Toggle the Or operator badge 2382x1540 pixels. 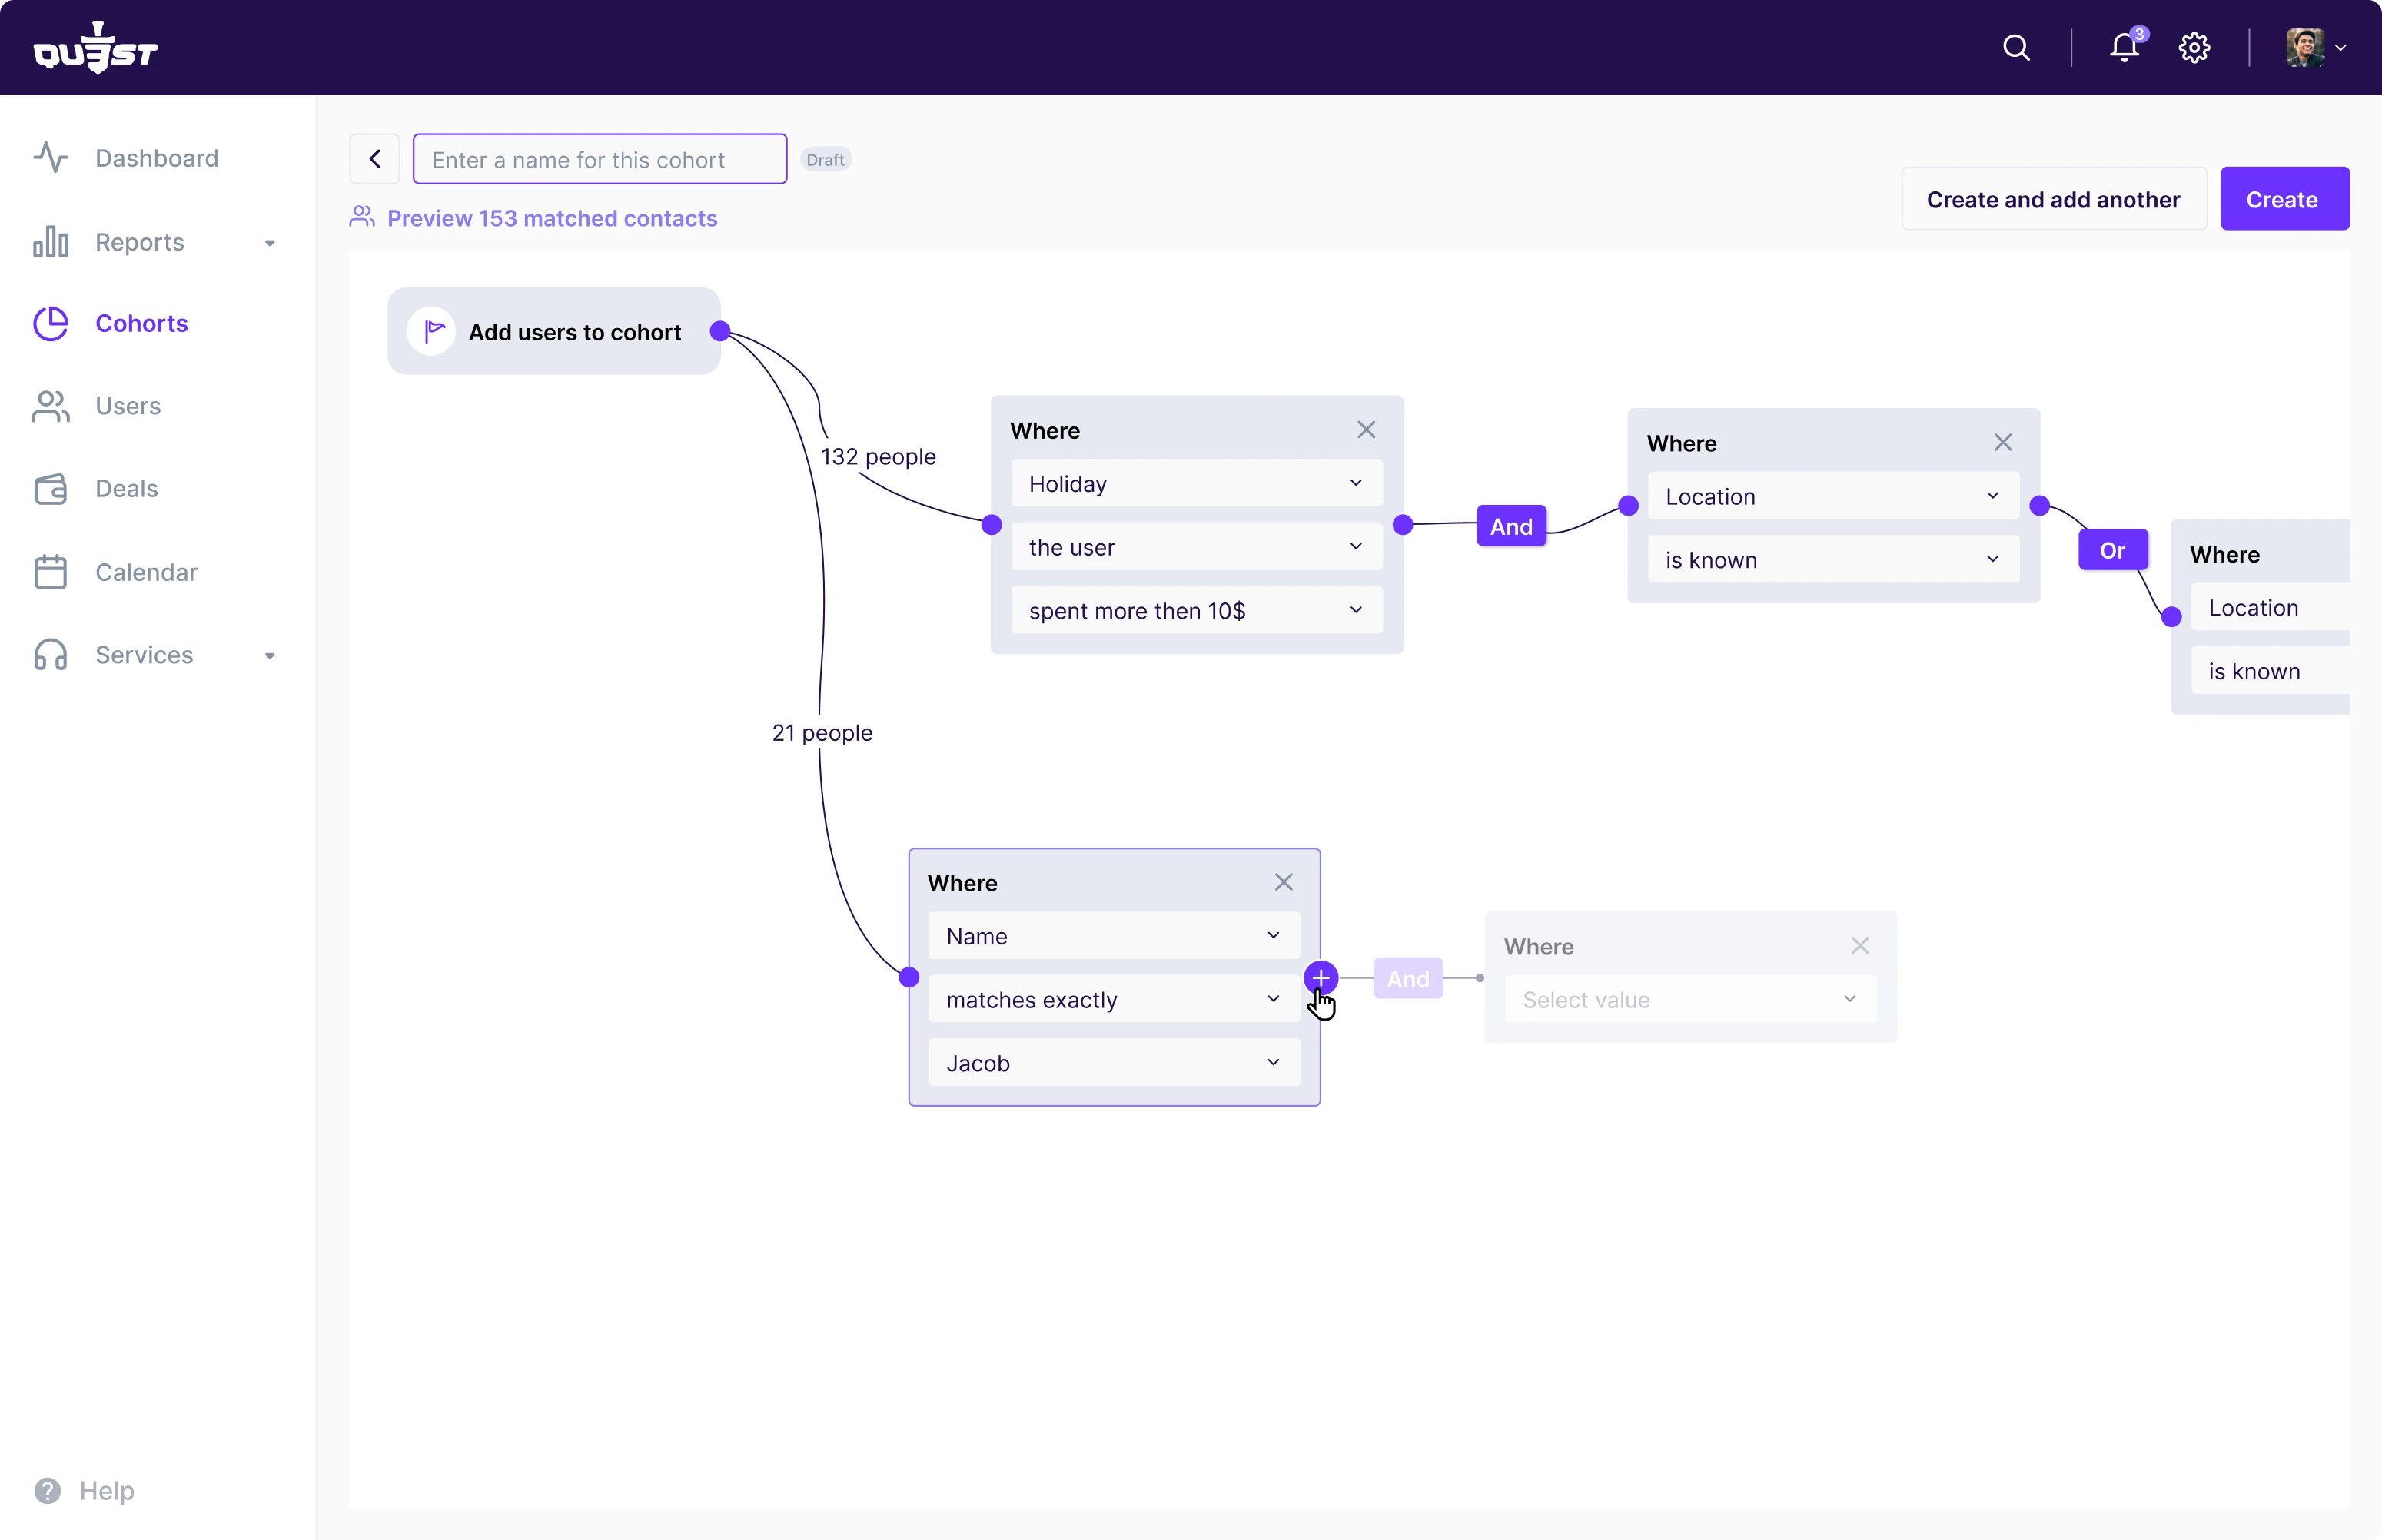2112,550
